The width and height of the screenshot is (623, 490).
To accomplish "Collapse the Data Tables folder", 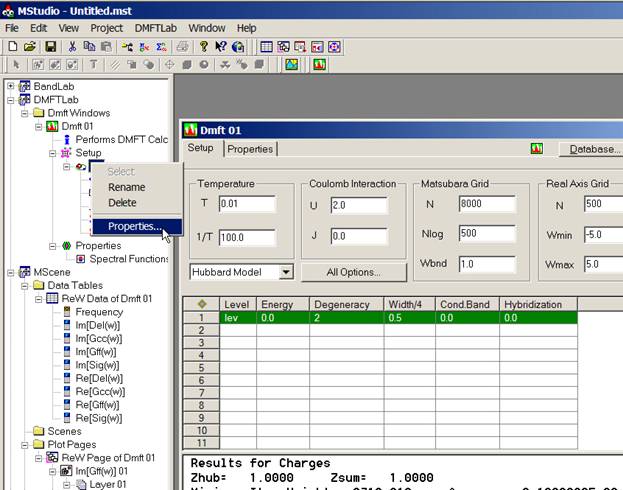I will point(25,285).
